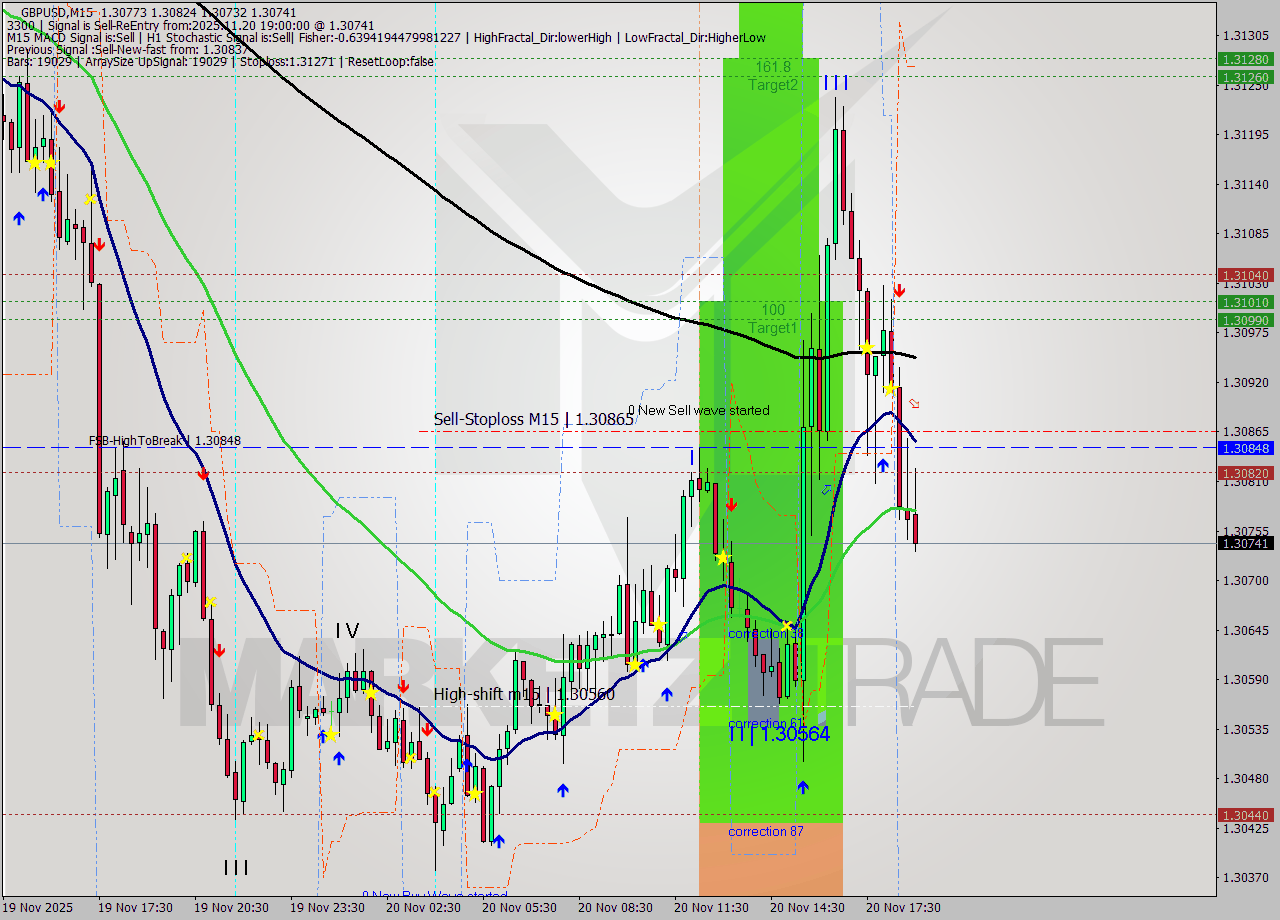Screen dimensions: 1280x920
Task: Select the blue buy arrow below the correction 87 zone
Action: [x=803, y=788]
